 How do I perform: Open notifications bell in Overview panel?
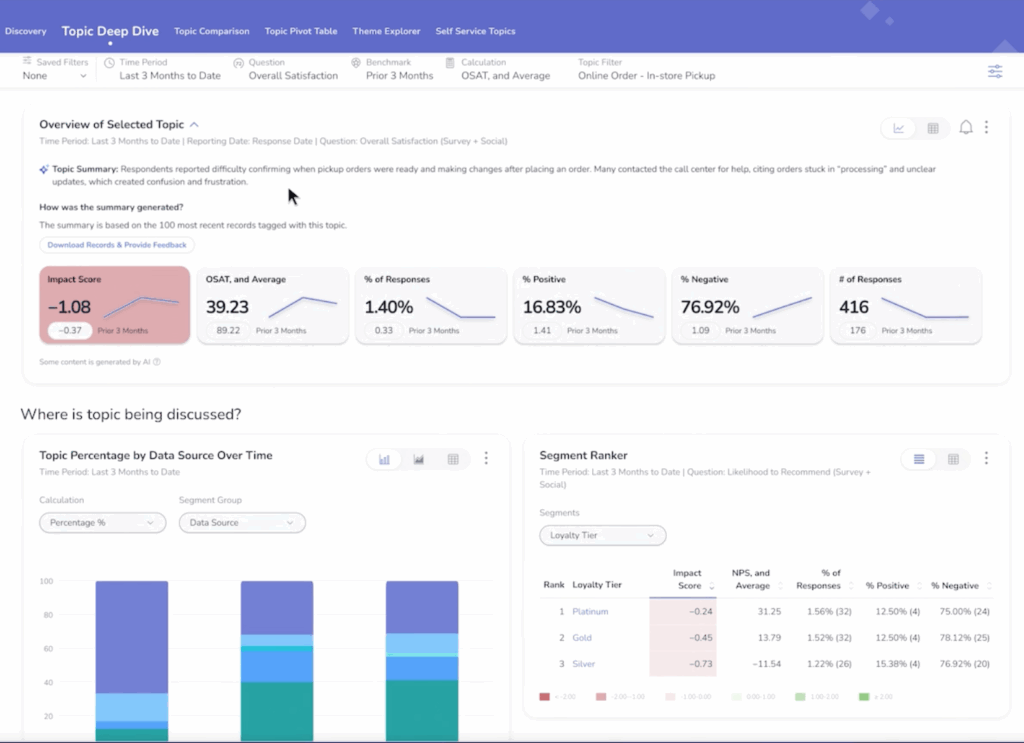coord(965,128)
